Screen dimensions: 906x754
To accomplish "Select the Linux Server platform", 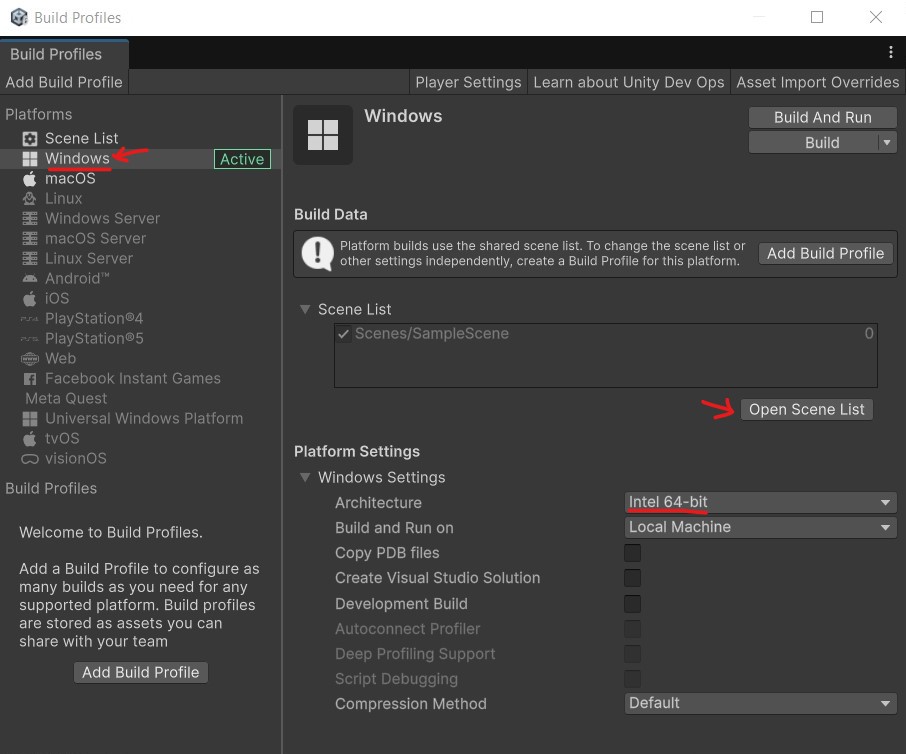I will 140,258.
